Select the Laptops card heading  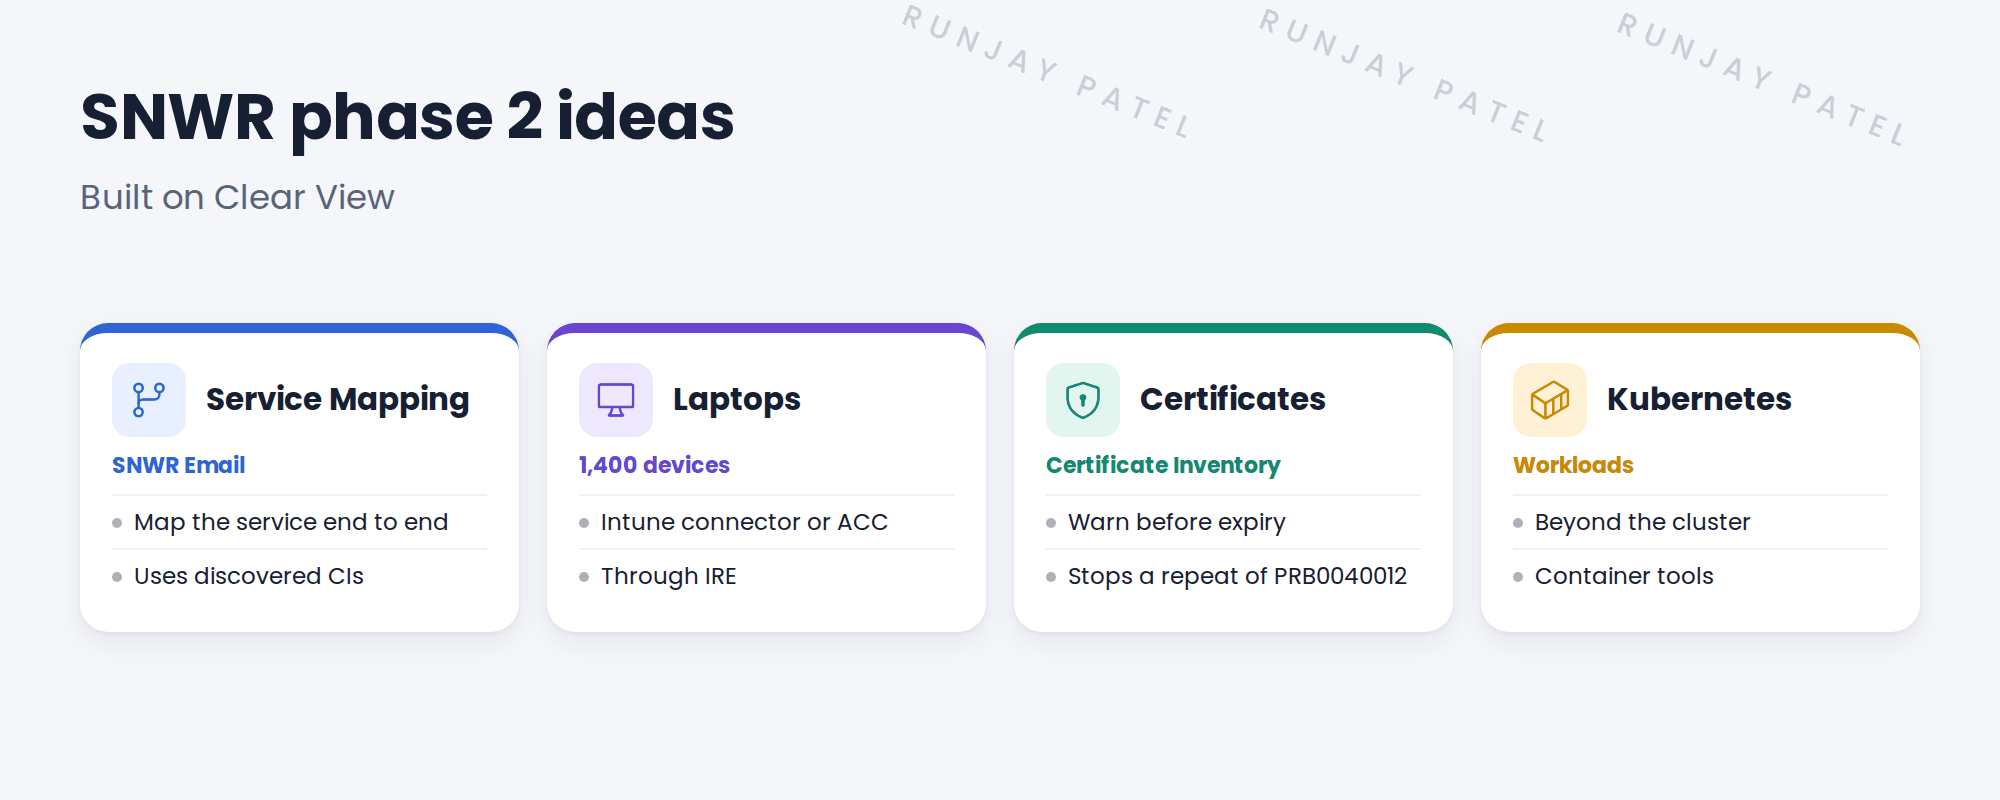click(x=737, y=399)
